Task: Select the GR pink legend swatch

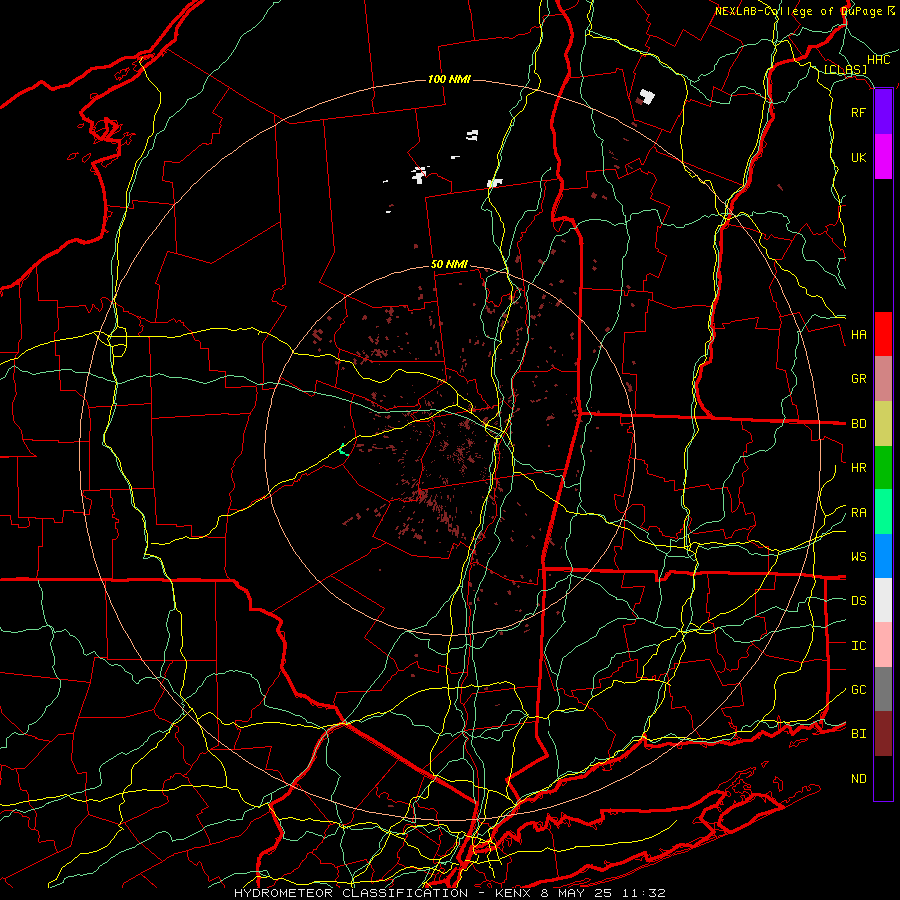Action: [x=883, y=379]
